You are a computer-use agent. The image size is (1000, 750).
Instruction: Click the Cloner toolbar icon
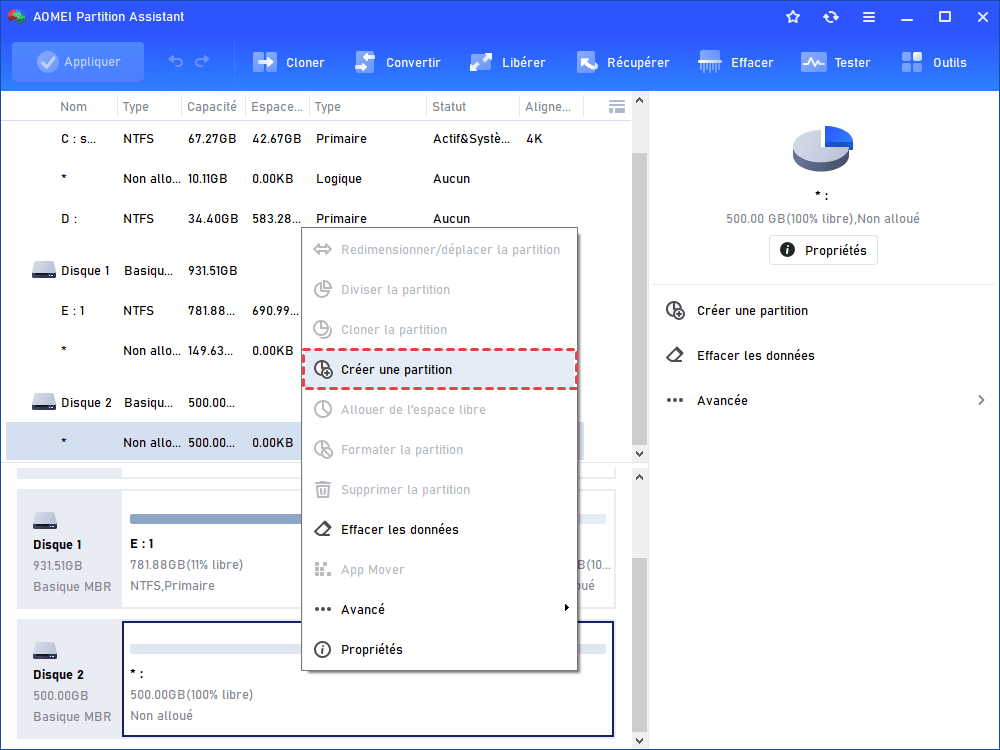pos(265,62)
